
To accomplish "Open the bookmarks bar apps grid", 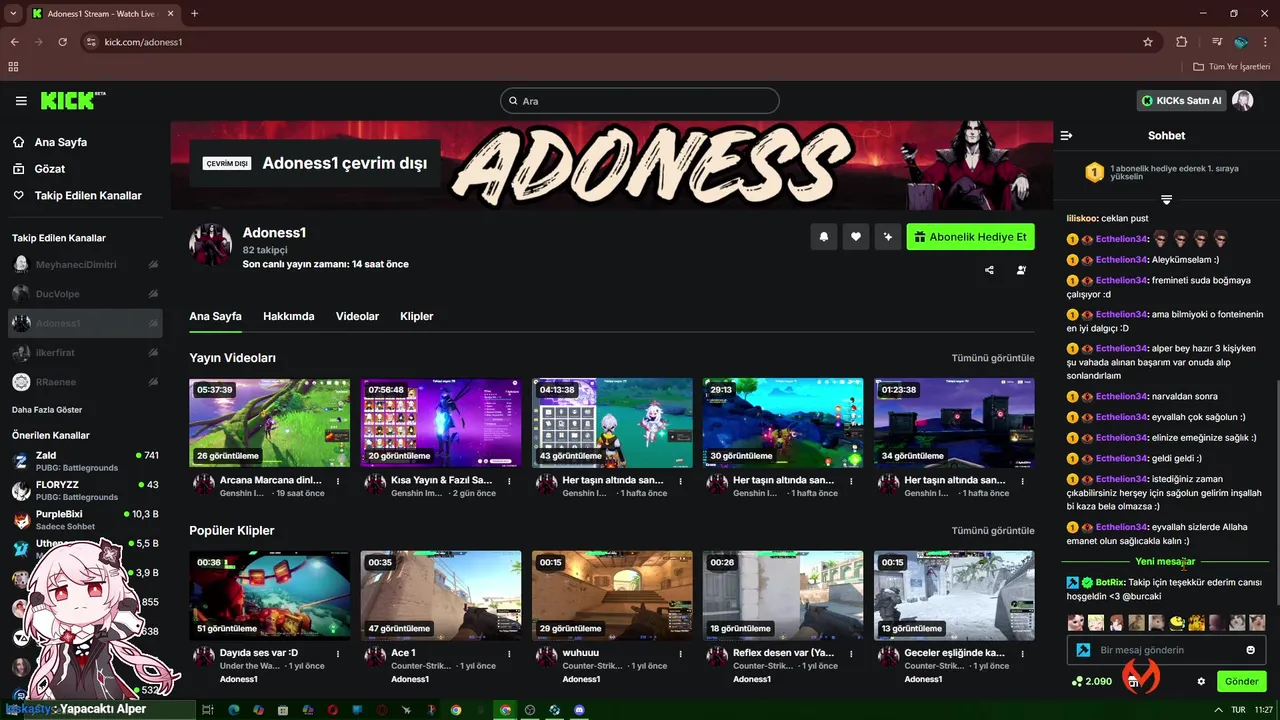I will coord(13,67).
